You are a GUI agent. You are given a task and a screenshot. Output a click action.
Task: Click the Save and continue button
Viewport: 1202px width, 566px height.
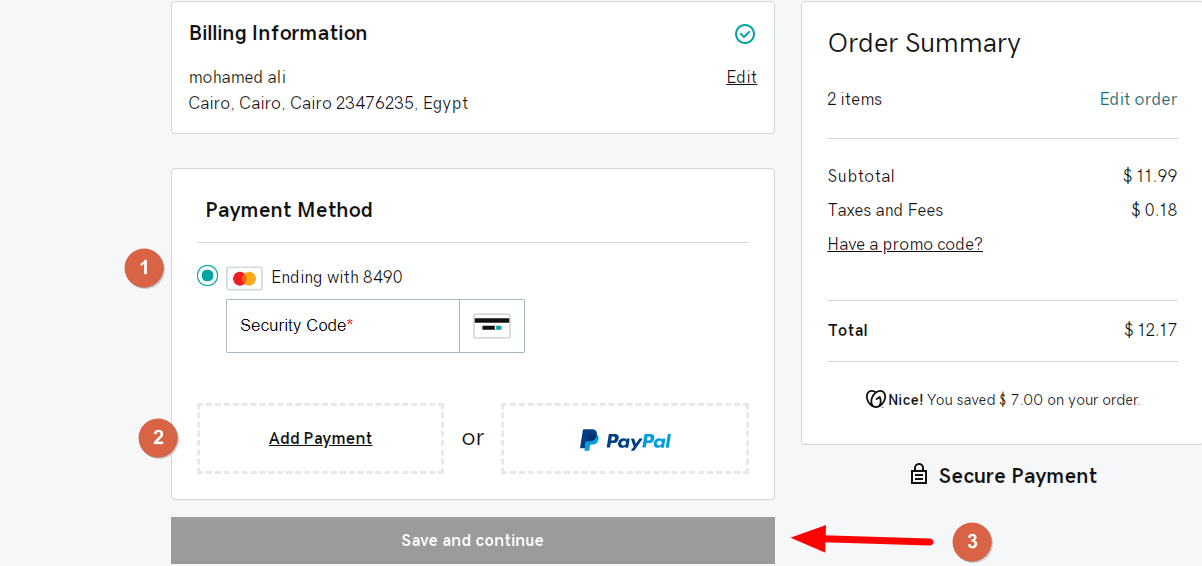[x=473, y=540]
